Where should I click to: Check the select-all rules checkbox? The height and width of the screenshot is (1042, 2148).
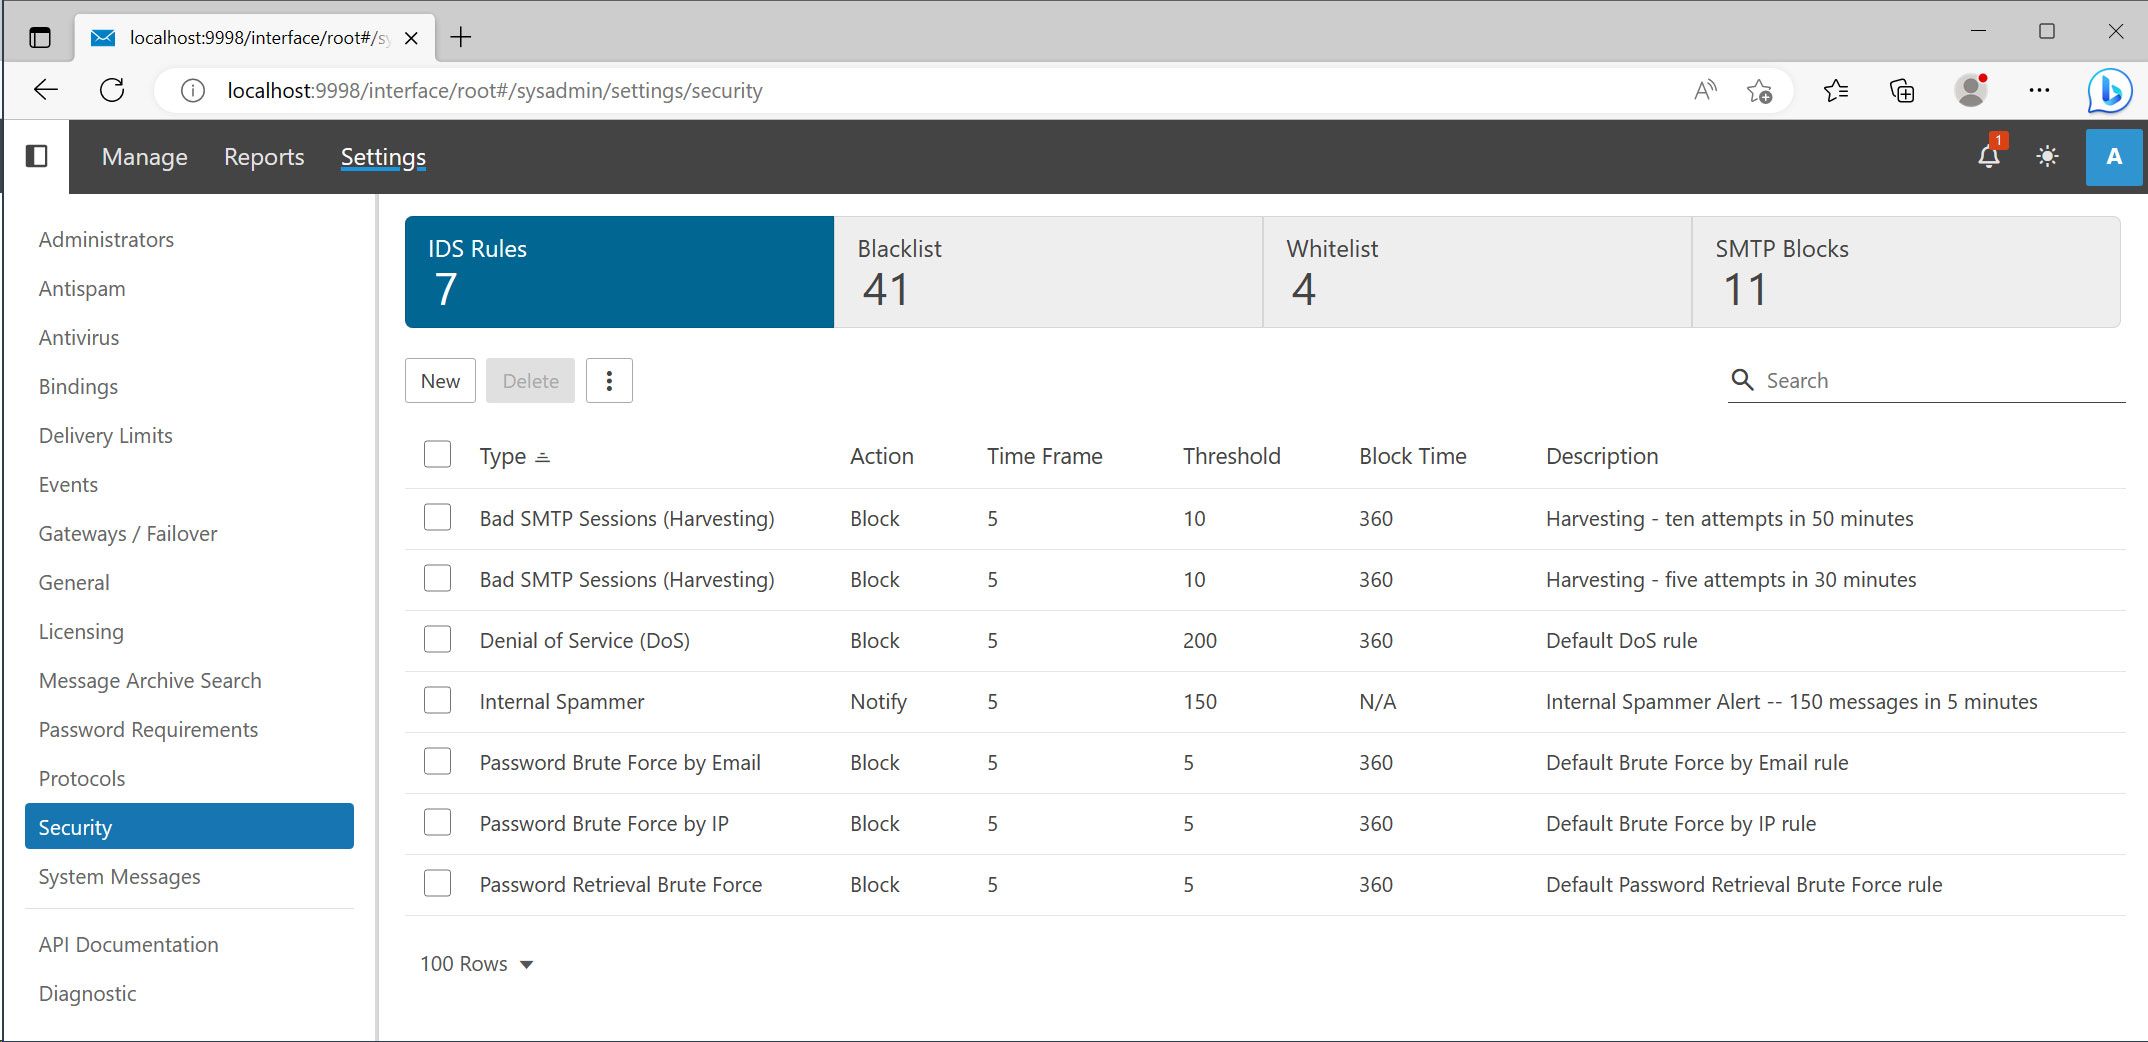(x=437, y=455)
